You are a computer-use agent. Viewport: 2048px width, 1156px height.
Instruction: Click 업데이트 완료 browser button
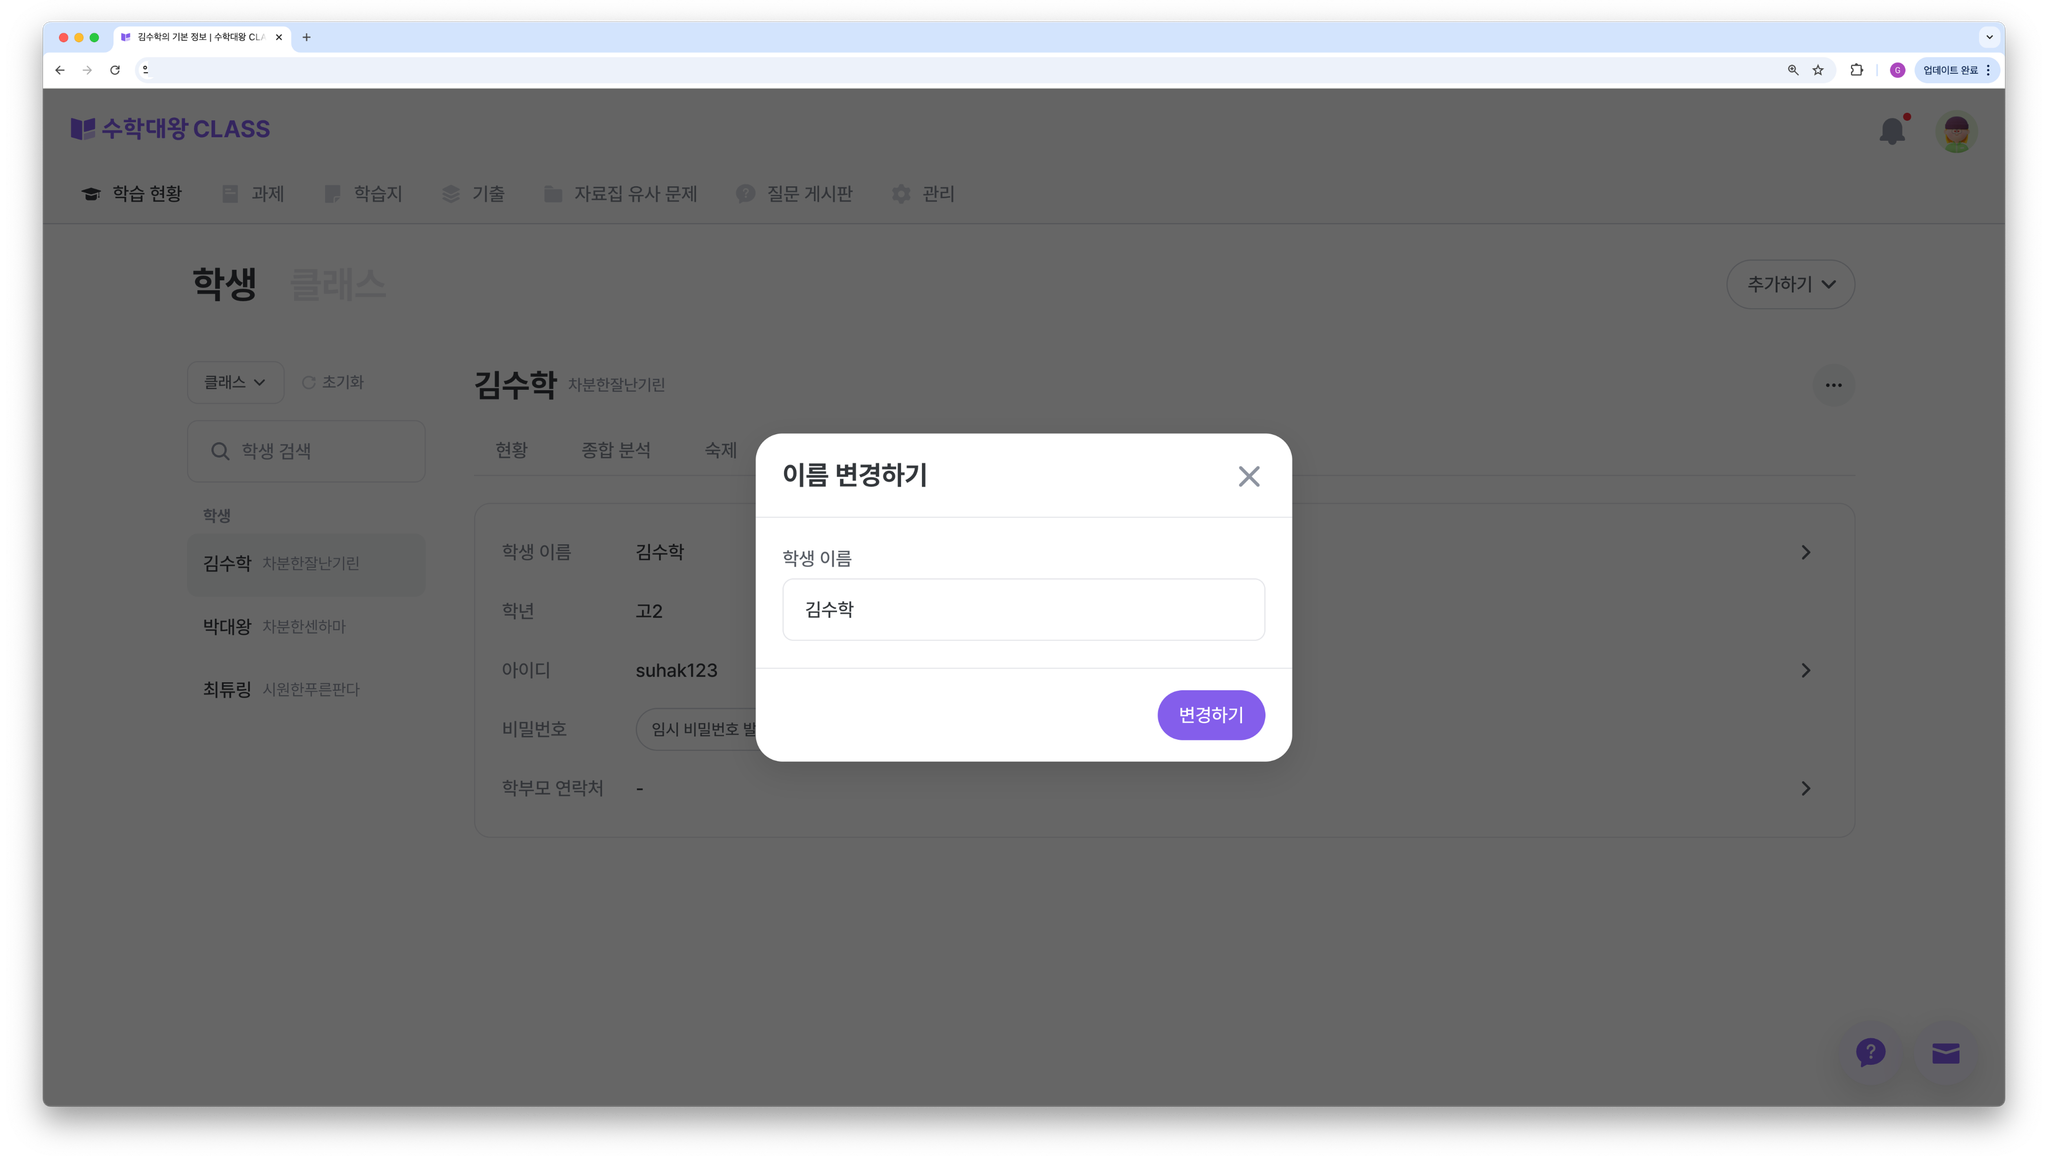tap(1956, 70)
